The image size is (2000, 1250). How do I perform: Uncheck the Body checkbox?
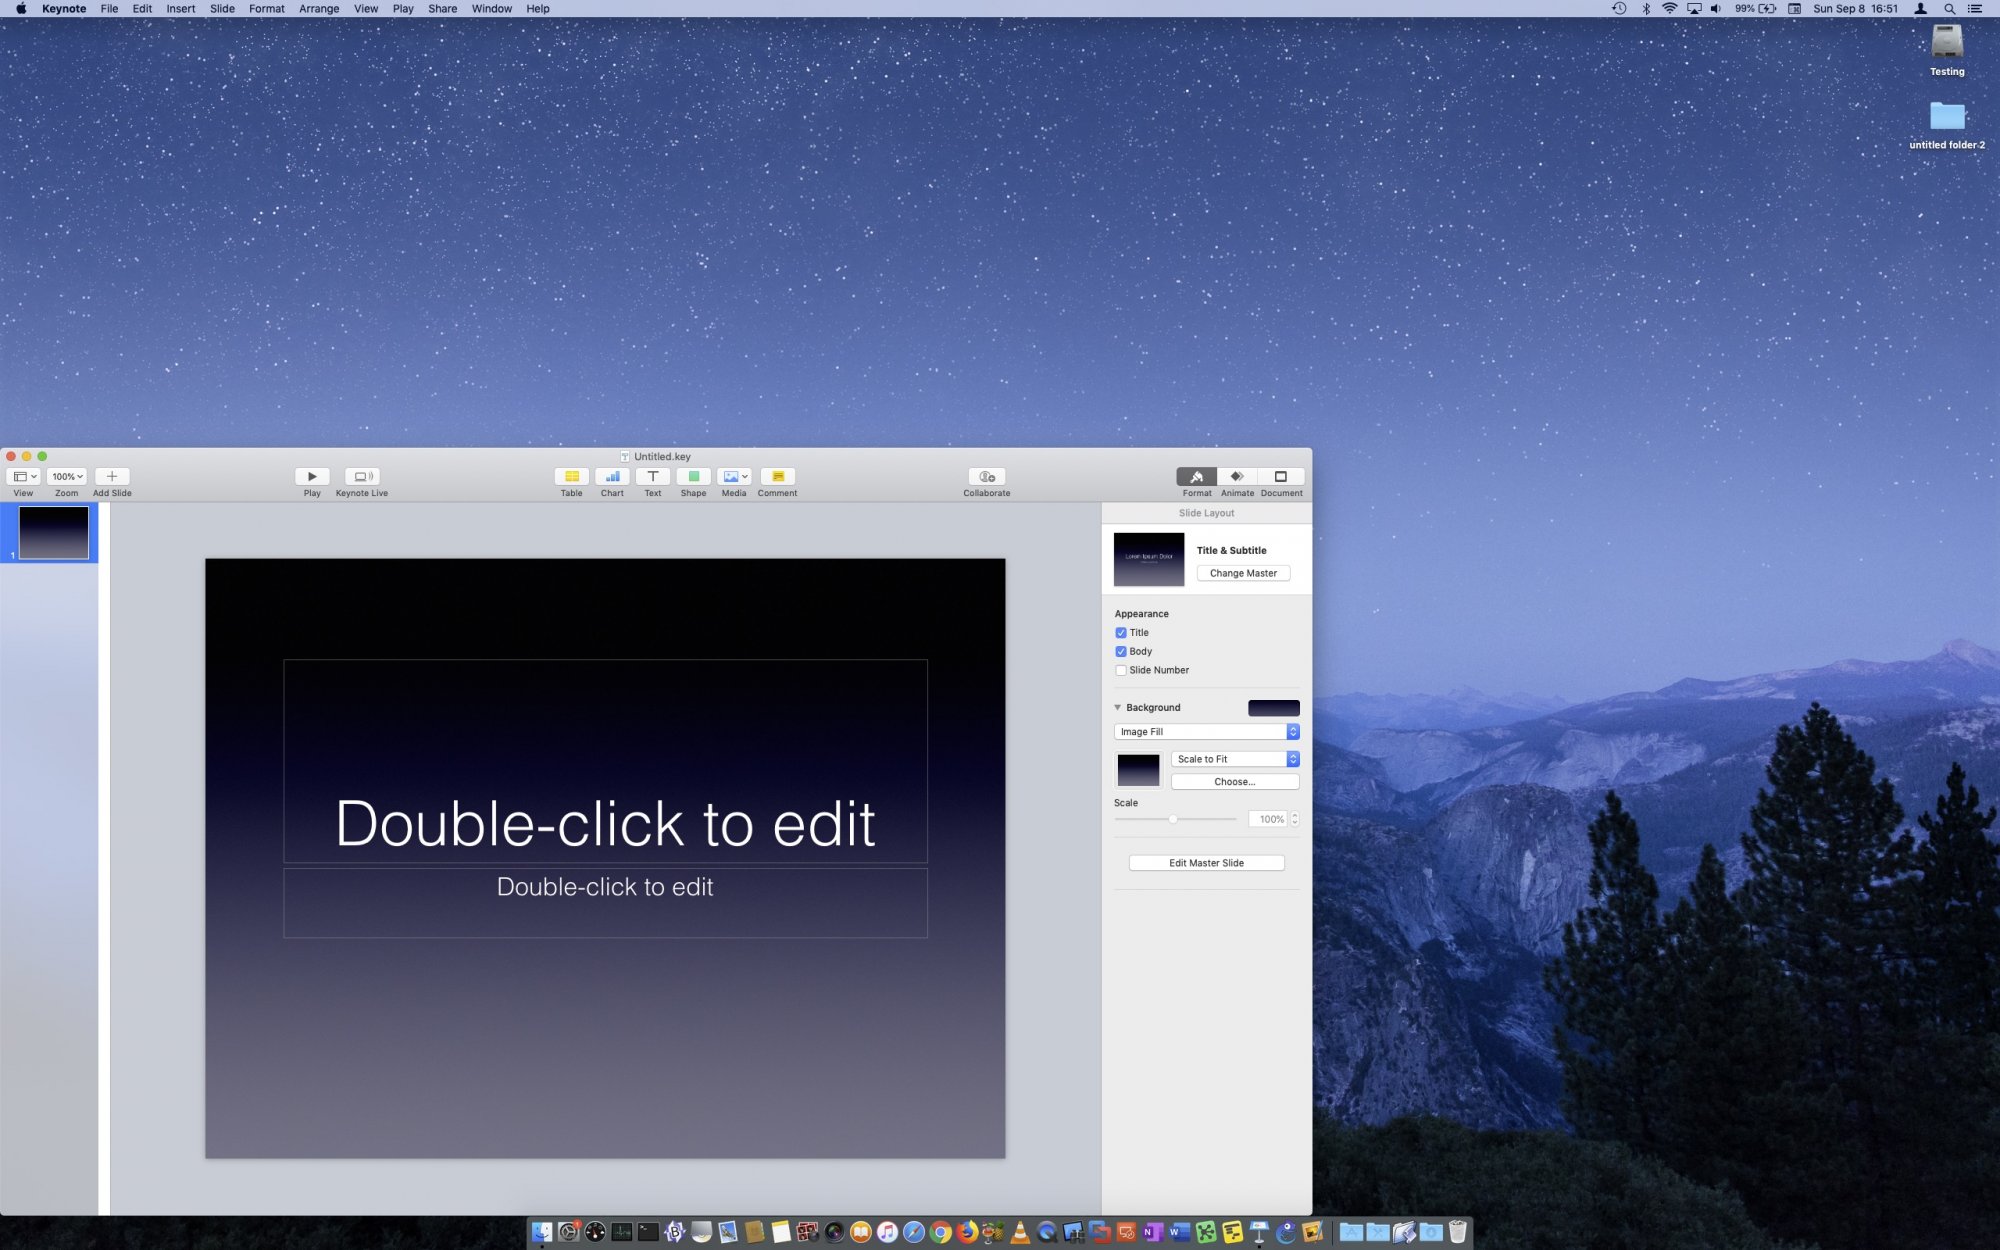tap(1121, 652)
